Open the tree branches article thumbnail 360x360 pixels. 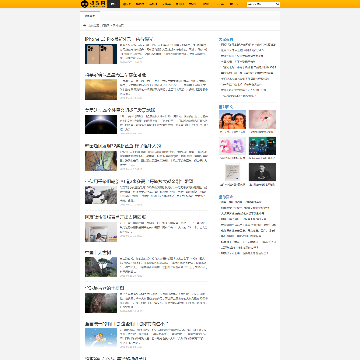point(101,161)
